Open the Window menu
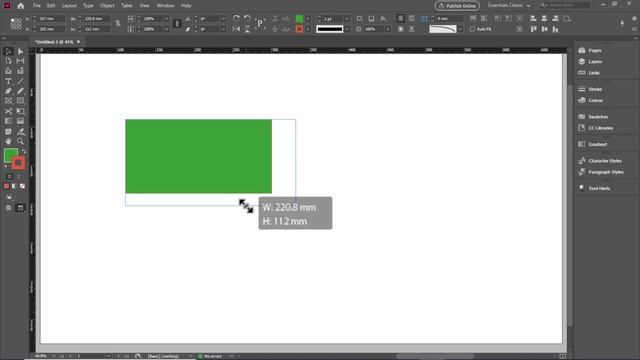 (x=165, y=6)
